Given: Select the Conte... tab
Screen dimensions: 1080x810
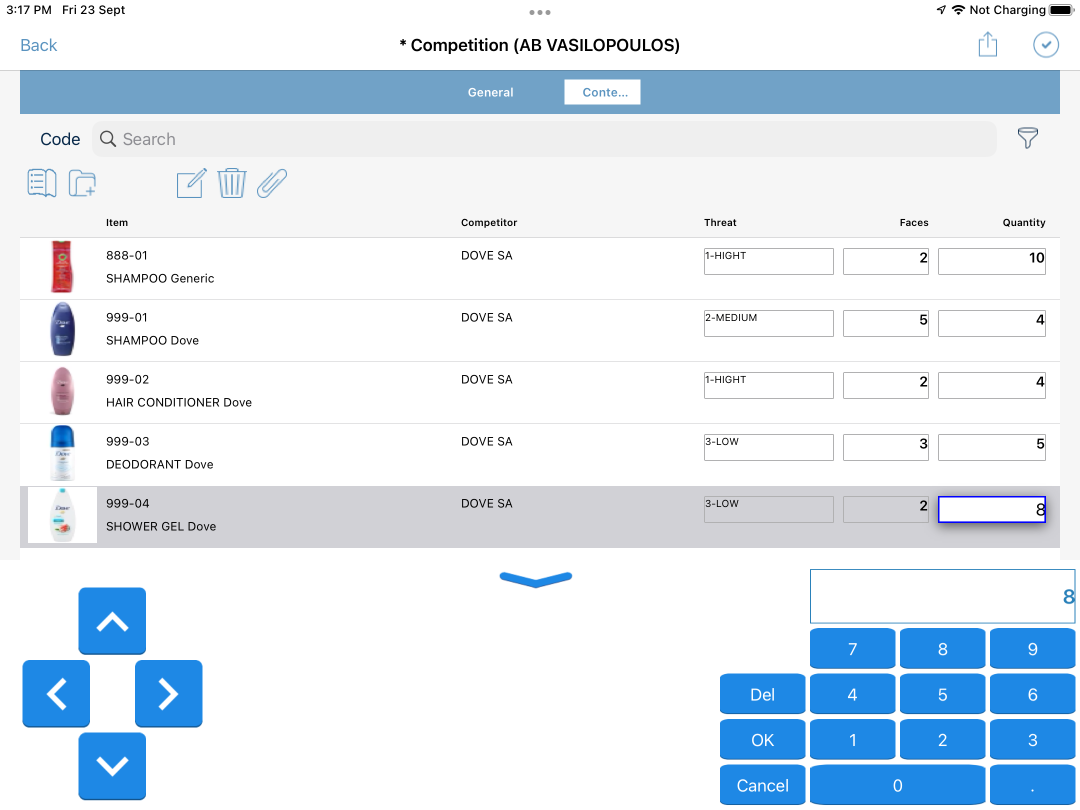Looking at the screenshot, I should point(603,92).
